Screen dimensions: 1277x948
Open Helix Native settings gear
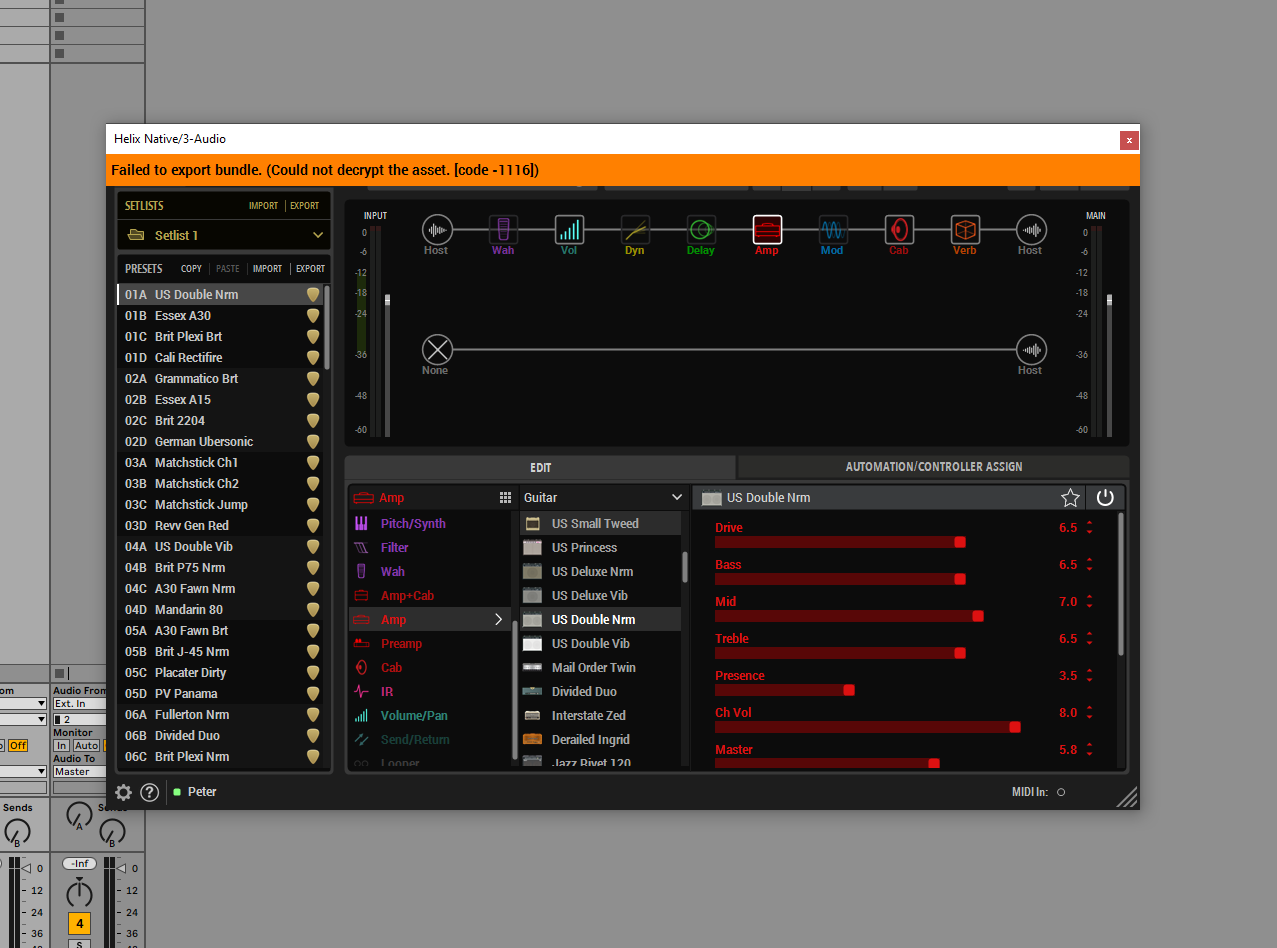pos(124,792)
